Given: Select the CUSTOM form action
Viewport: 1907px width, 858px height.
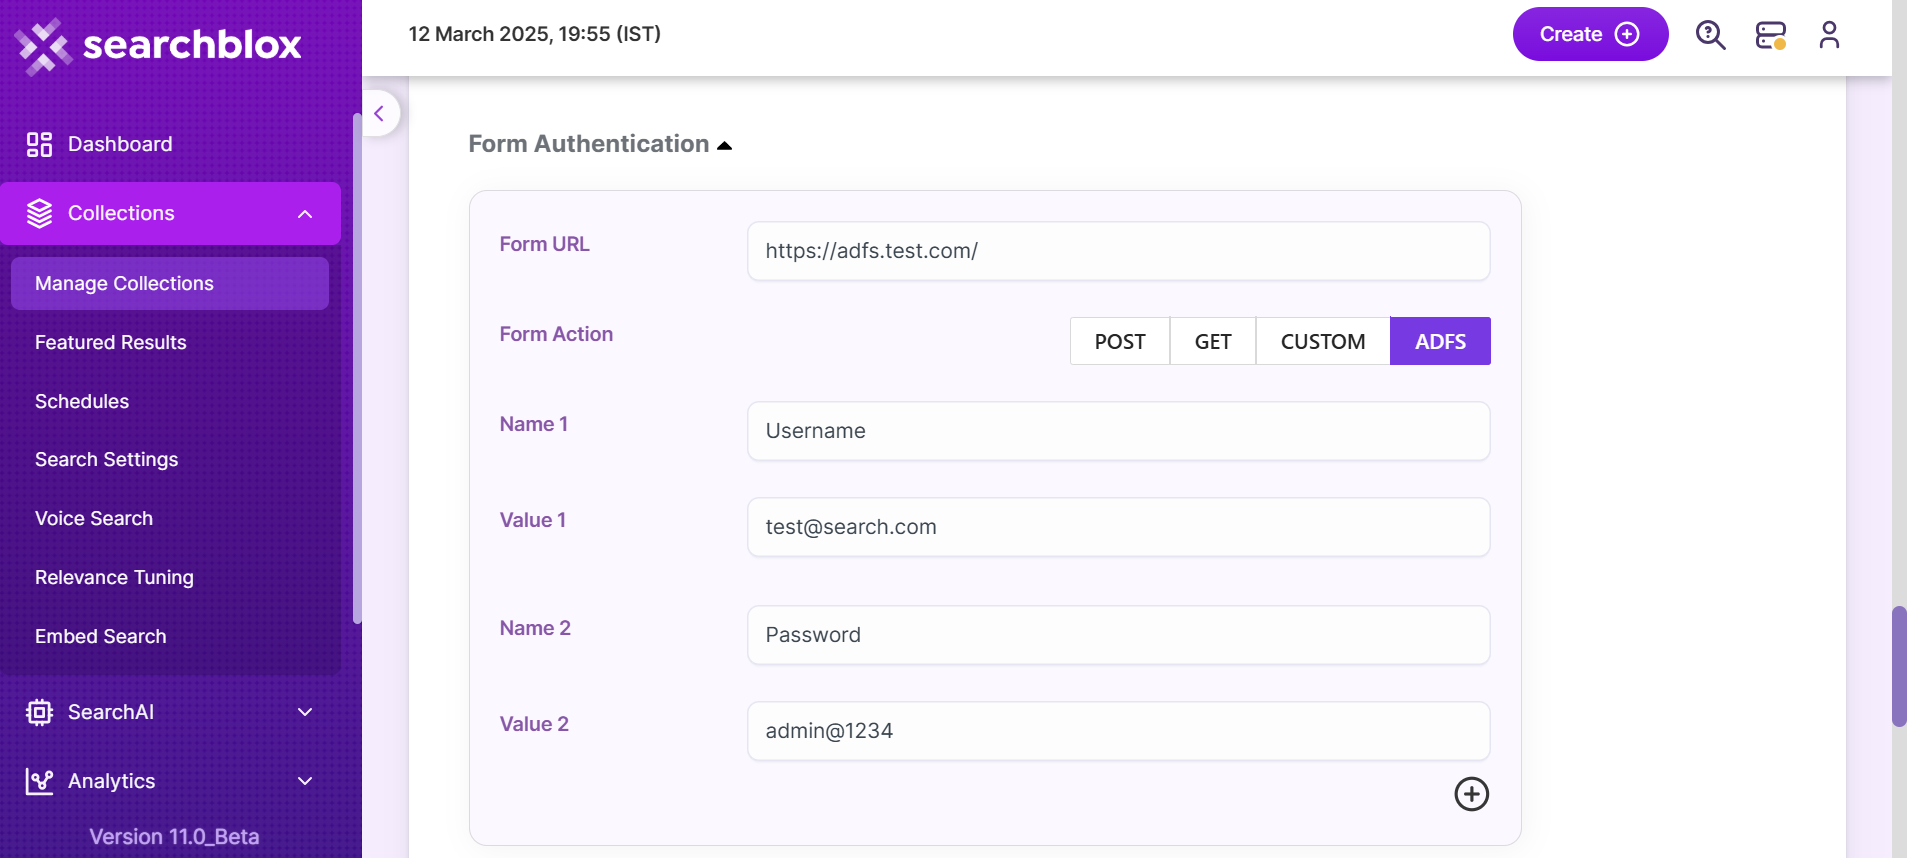Looking at the screenshot, I should tap(1323, 341).
